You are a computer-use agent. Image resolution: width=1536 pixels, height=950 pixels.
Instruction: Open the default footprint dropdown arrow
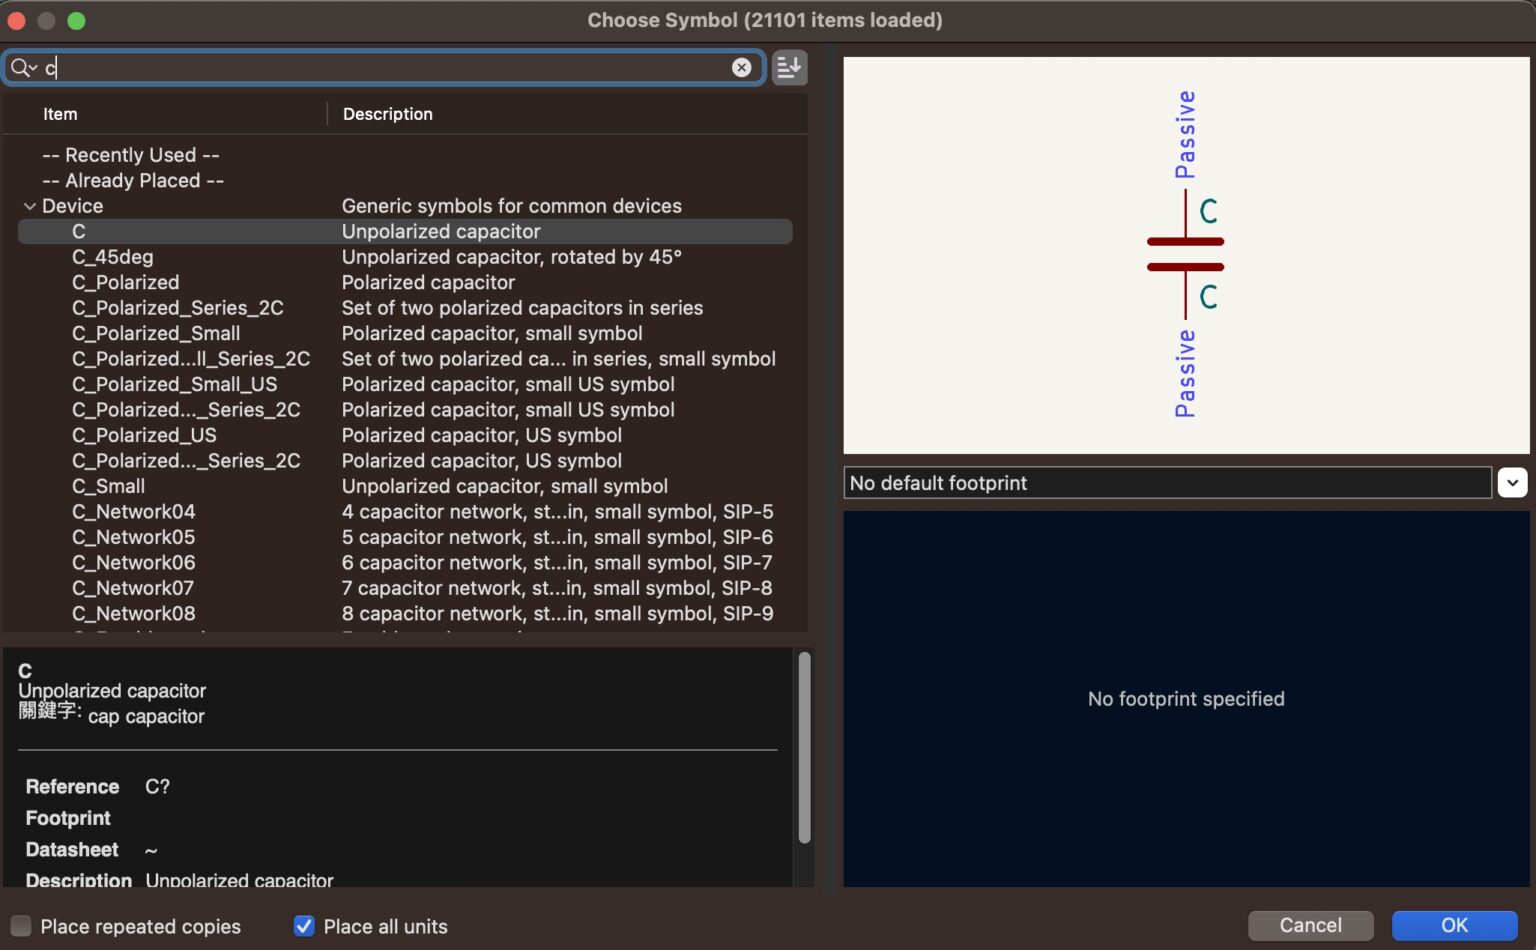[1511, 483]
